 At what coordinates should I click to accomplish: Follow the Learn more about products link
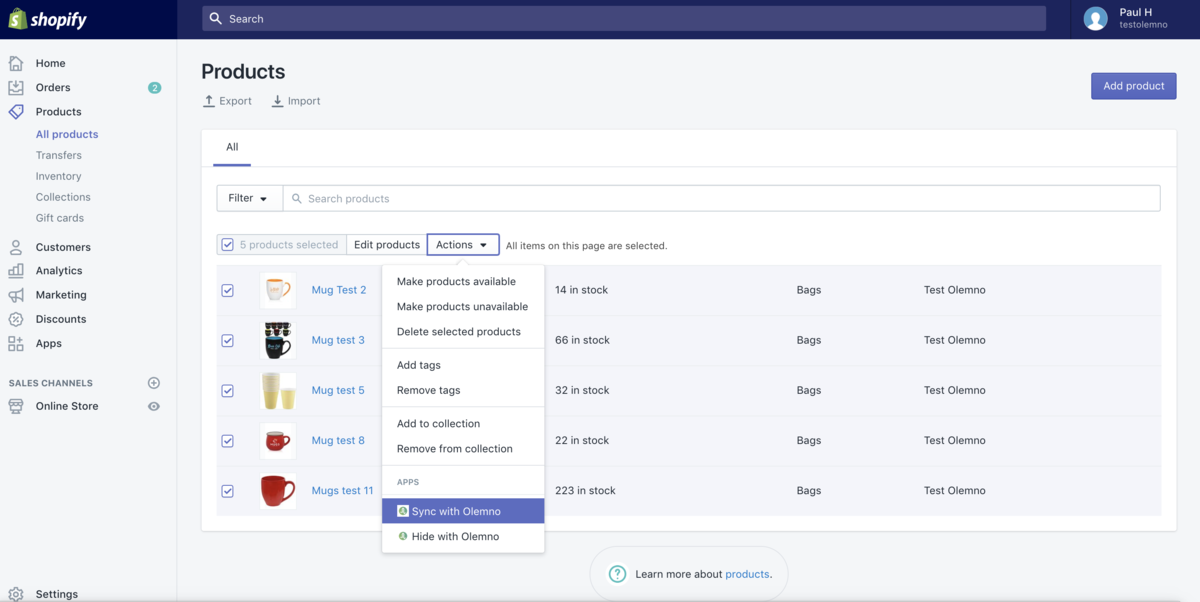coord(747,574)
